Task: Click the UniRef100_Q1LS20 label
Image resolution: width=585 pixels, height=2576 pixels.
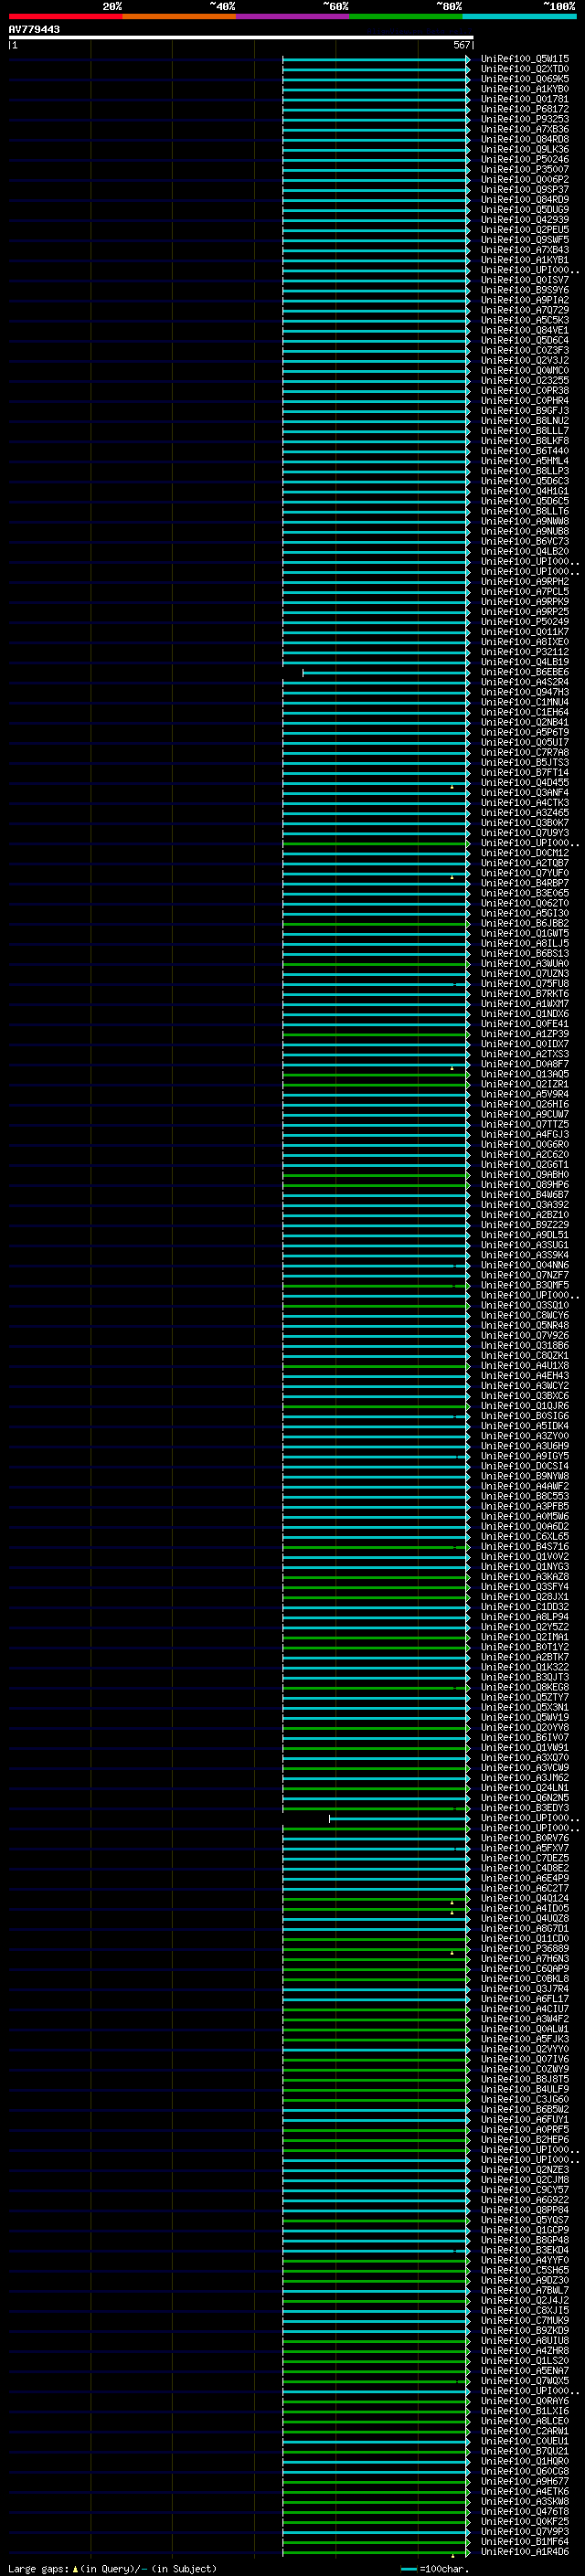Action: tap(525, 2360)
